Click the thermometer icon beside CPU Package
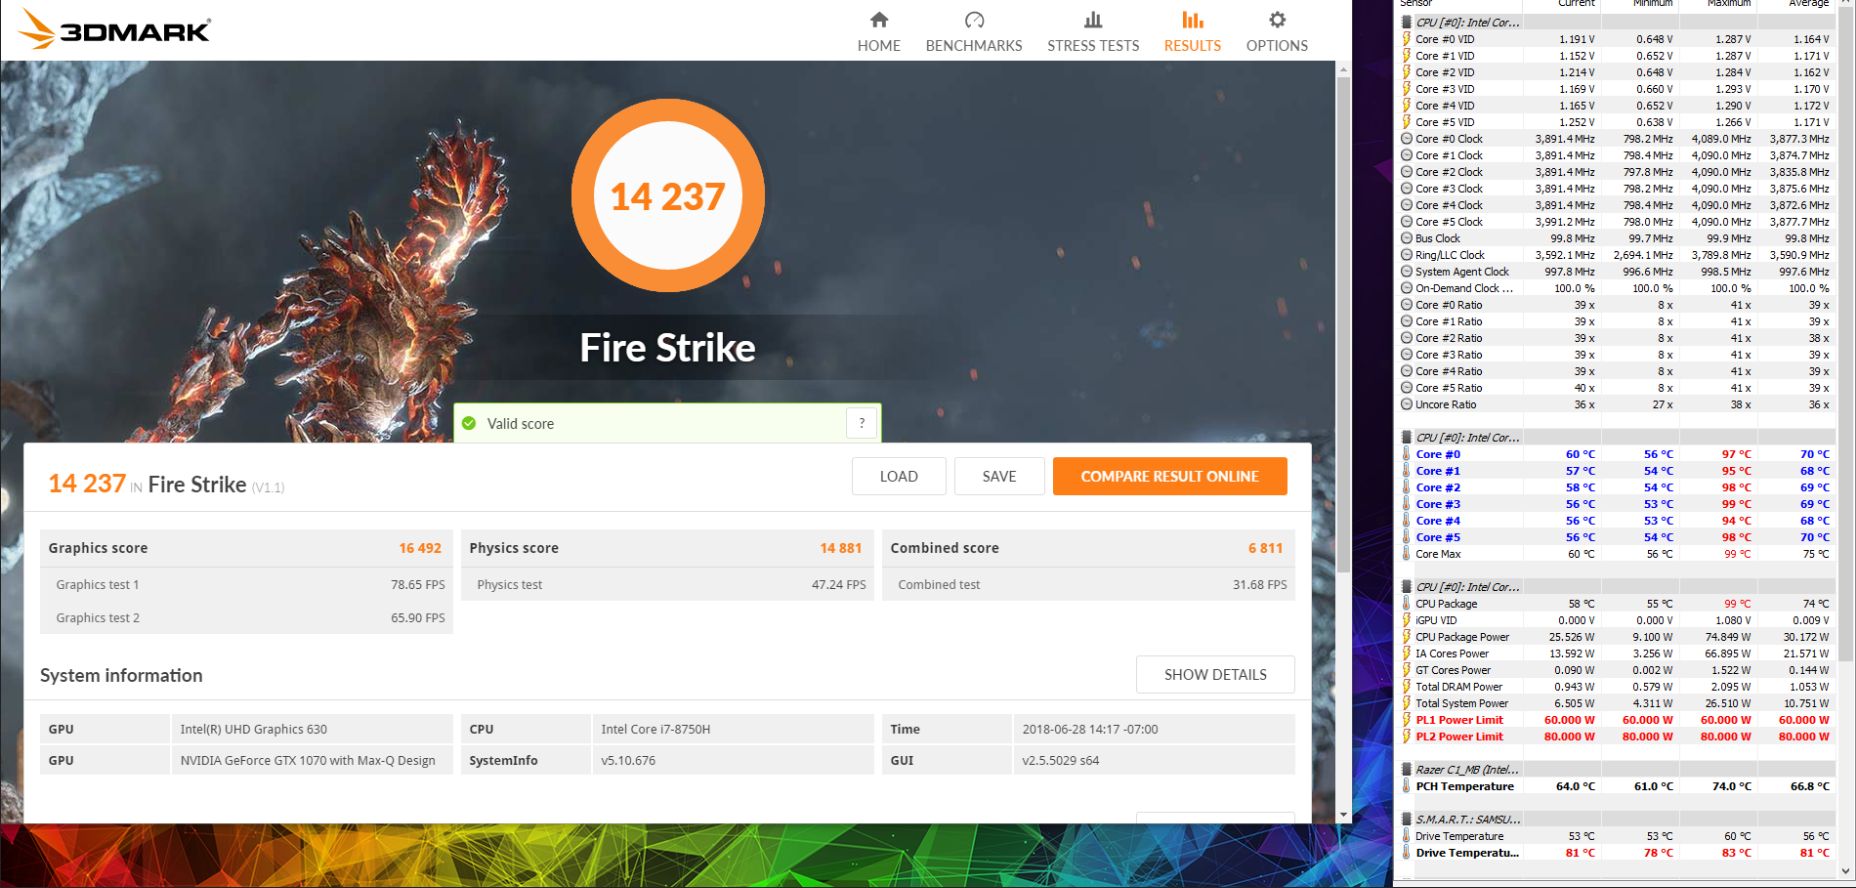Viewport: 1856px width, 888px height. coord(1407,604)
